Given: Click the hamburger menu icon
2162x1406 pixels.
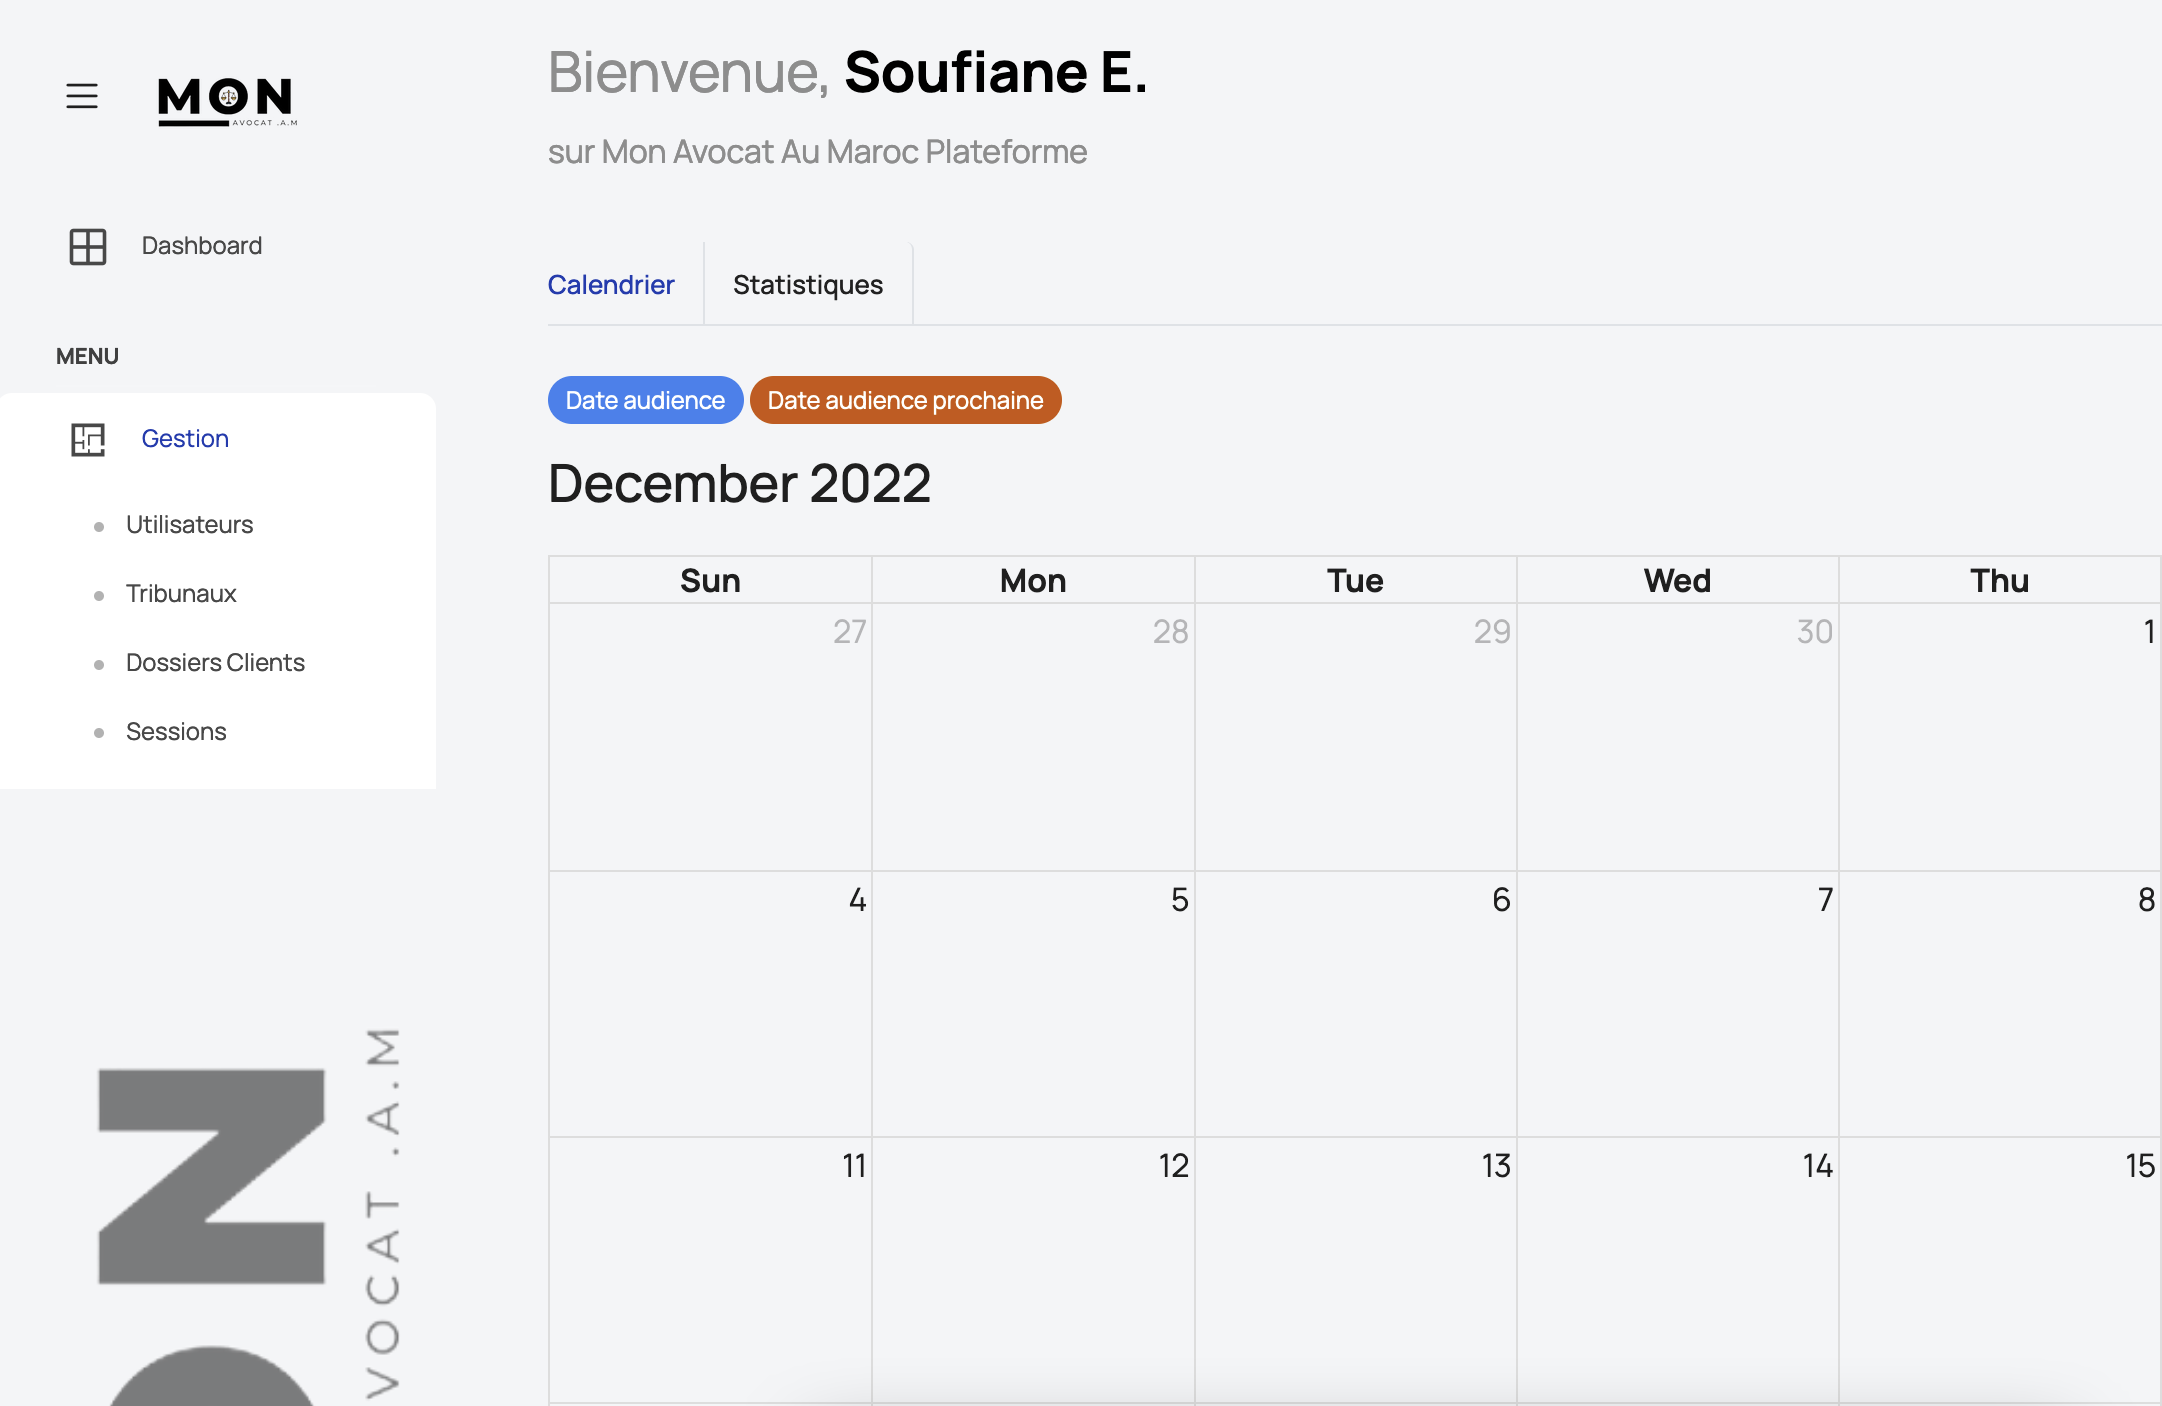Looking at the screenshot, I should 82,96.
